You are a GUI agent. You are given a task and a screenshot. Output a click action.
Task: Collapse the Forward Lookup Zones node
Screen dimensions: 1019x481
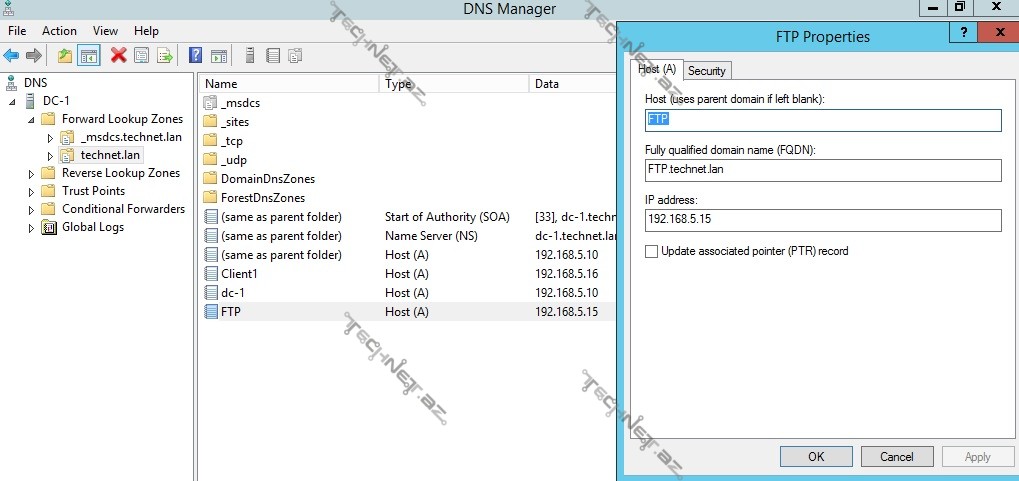tap(31, 119)
